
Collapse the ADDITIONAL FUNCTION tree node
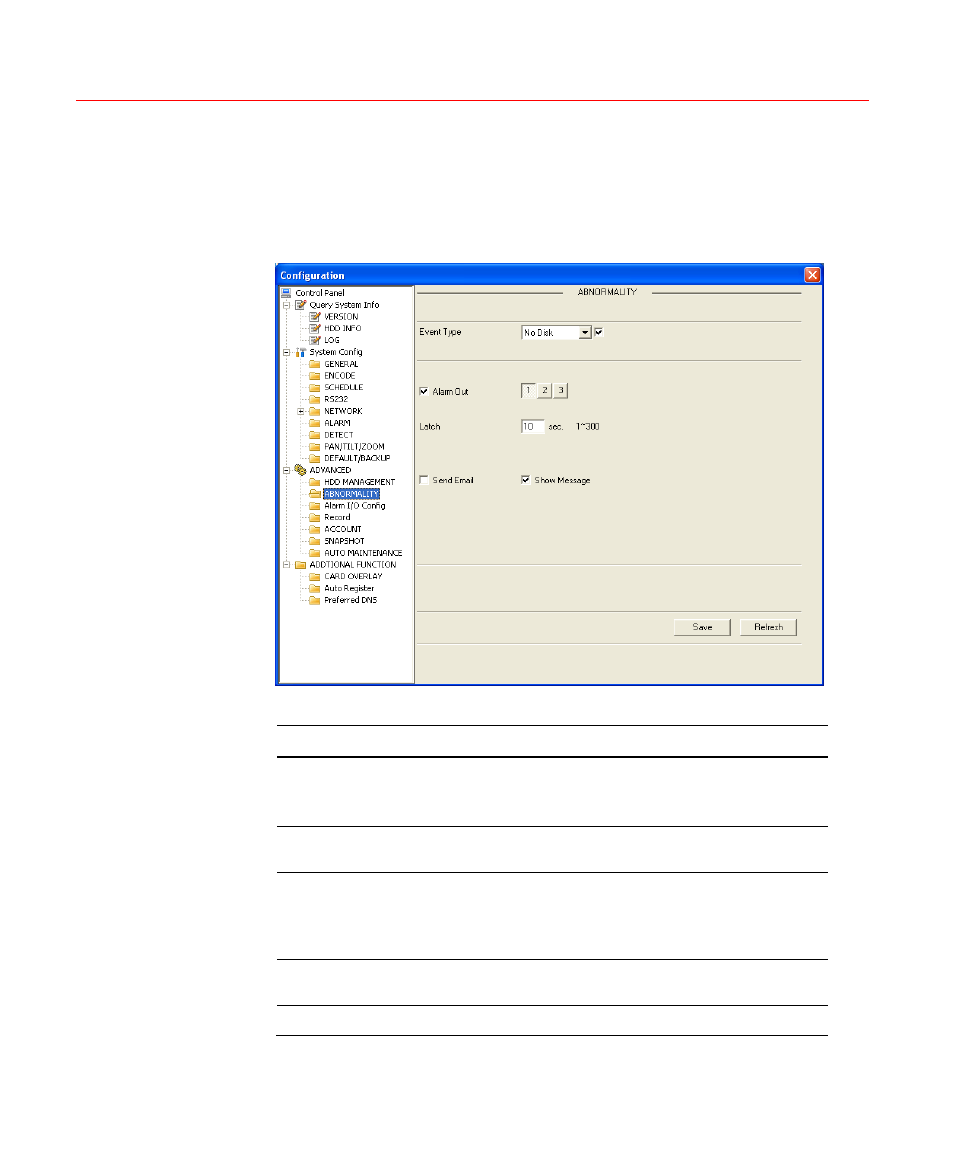click(286, 564)
